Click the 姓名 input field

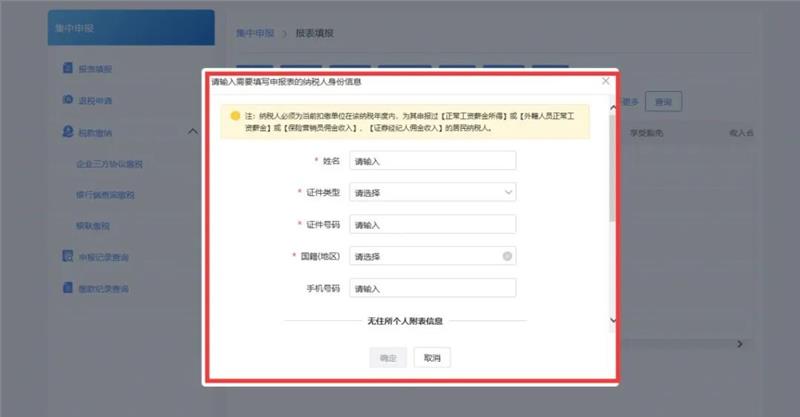tap(432, 161)
